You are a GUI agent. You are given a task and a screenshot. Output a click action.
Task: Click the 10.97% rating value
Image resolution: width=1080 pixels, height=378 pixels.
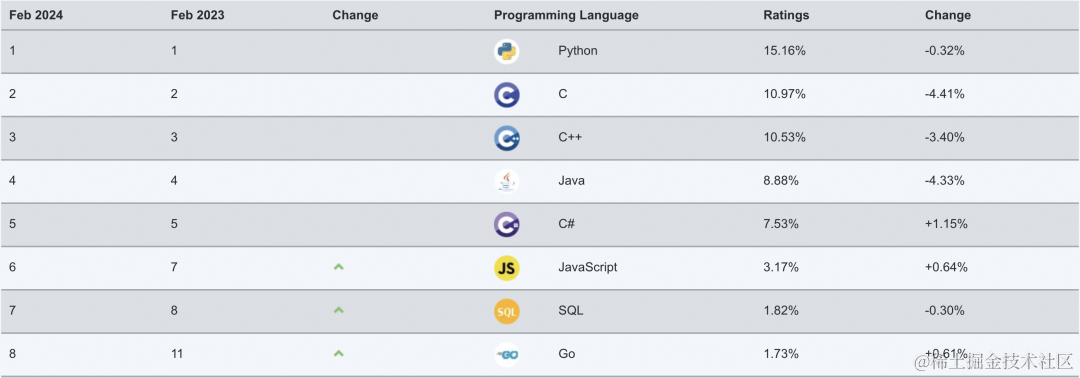784,94
